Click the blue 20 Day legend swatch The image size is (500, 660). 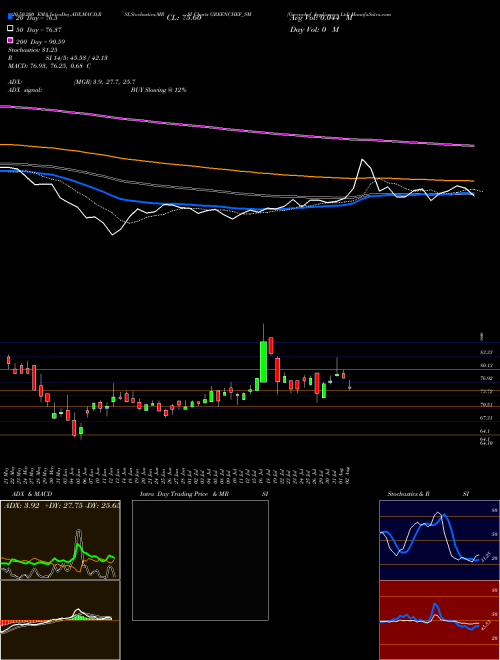pyautogui.click(x=11, y=17)
